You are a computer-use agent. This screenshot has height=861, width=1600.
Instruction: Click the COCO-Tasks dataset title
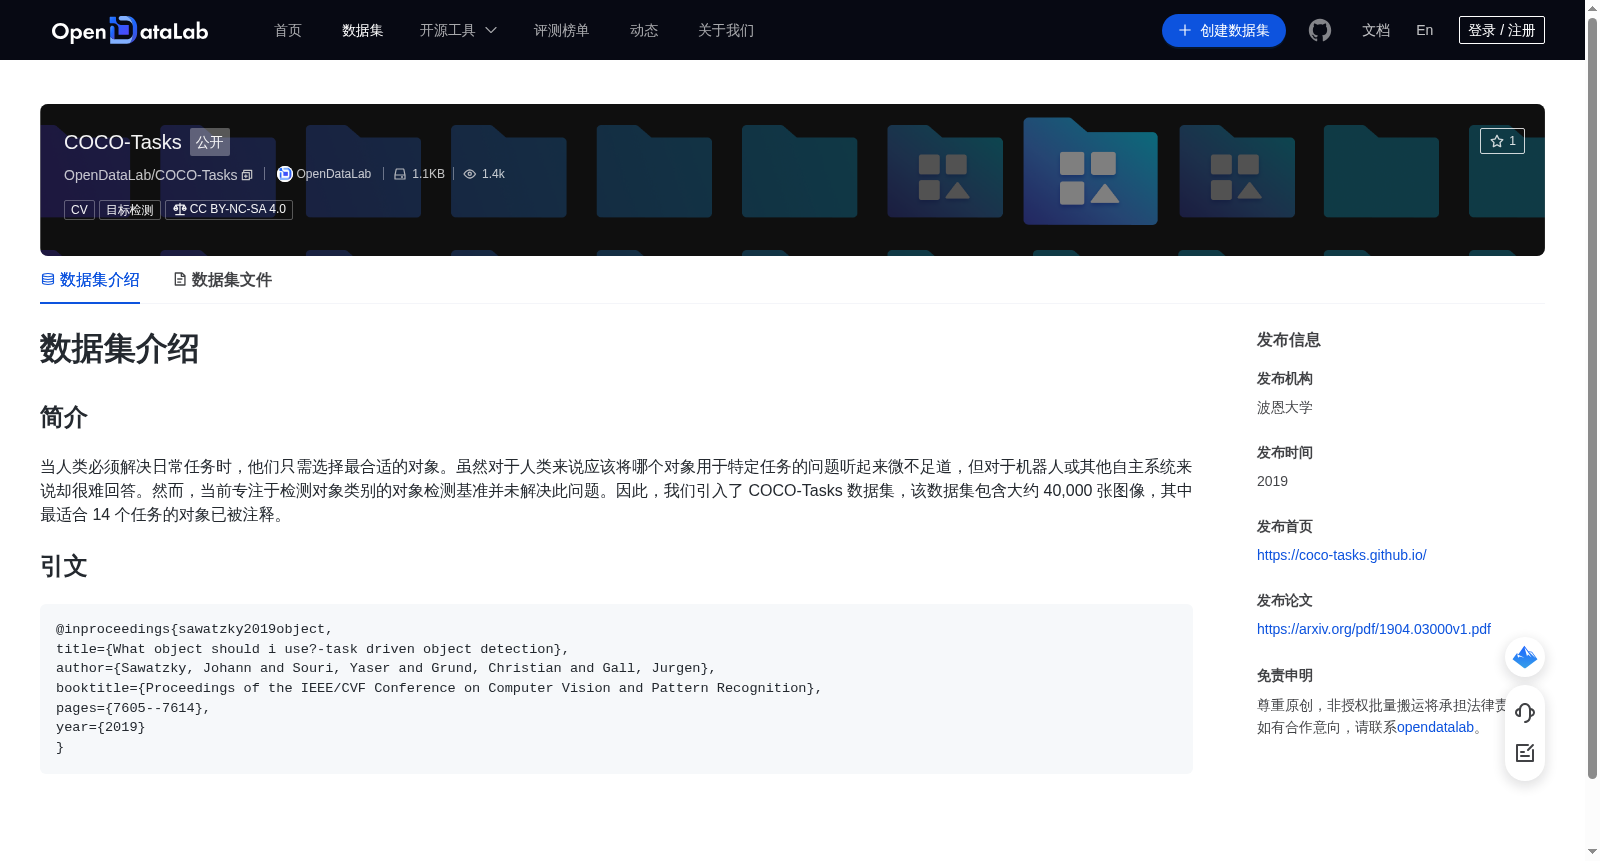pos(123,142)
